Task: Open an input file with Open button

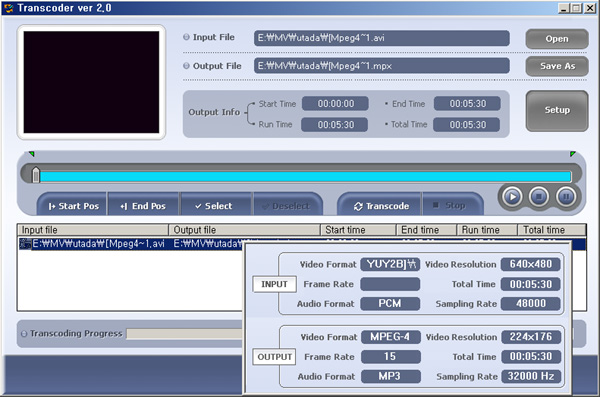Action: (557, 39)
